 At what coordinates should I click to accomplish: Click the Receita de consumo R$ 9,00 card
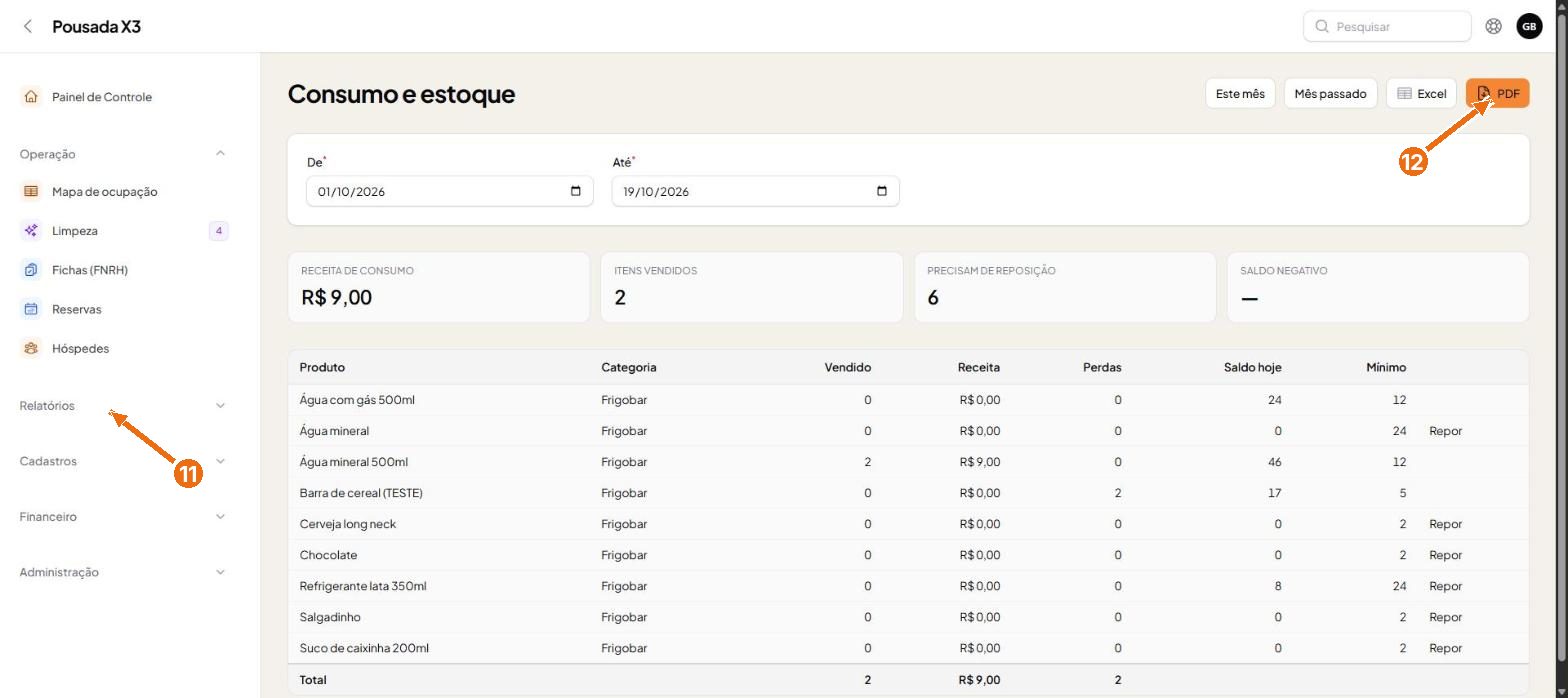pos(438,287)
